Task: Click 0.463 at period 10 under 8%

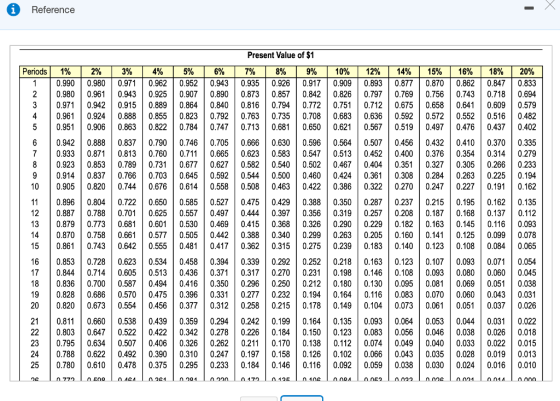Action: 281,187
